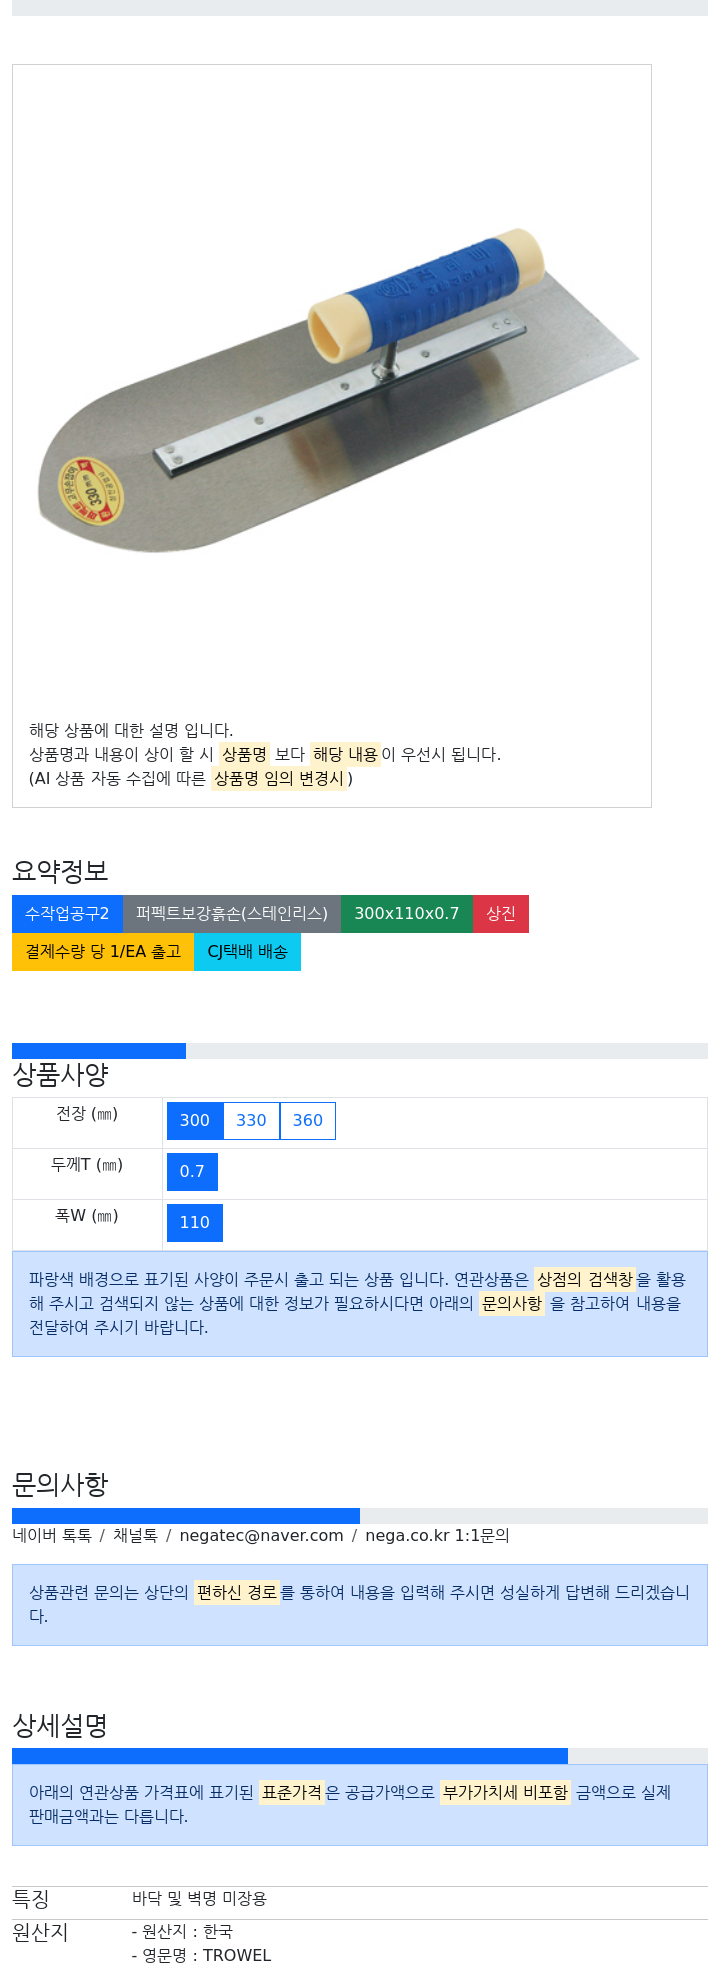Screen dimensions: 720x1968
Task: Click the 상진 brand tag
Action: click(501, 914)
